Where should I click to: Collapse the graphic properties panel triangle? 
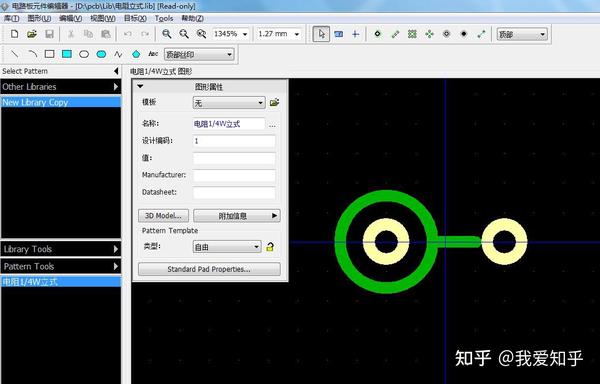pyautogui.click(x=140, y=86)
